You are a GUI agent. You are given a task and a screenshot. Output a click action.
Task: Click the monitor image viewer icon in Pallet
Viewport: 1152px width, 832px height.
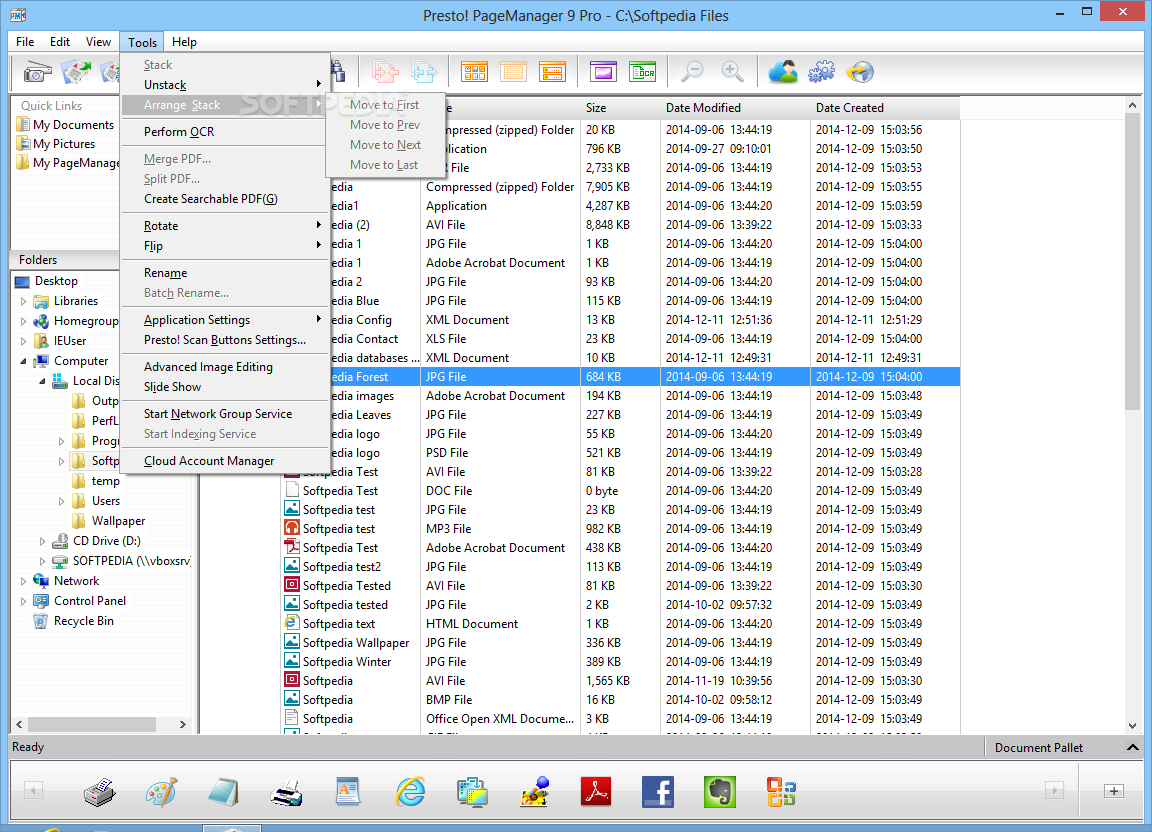[x=472, y=792]
